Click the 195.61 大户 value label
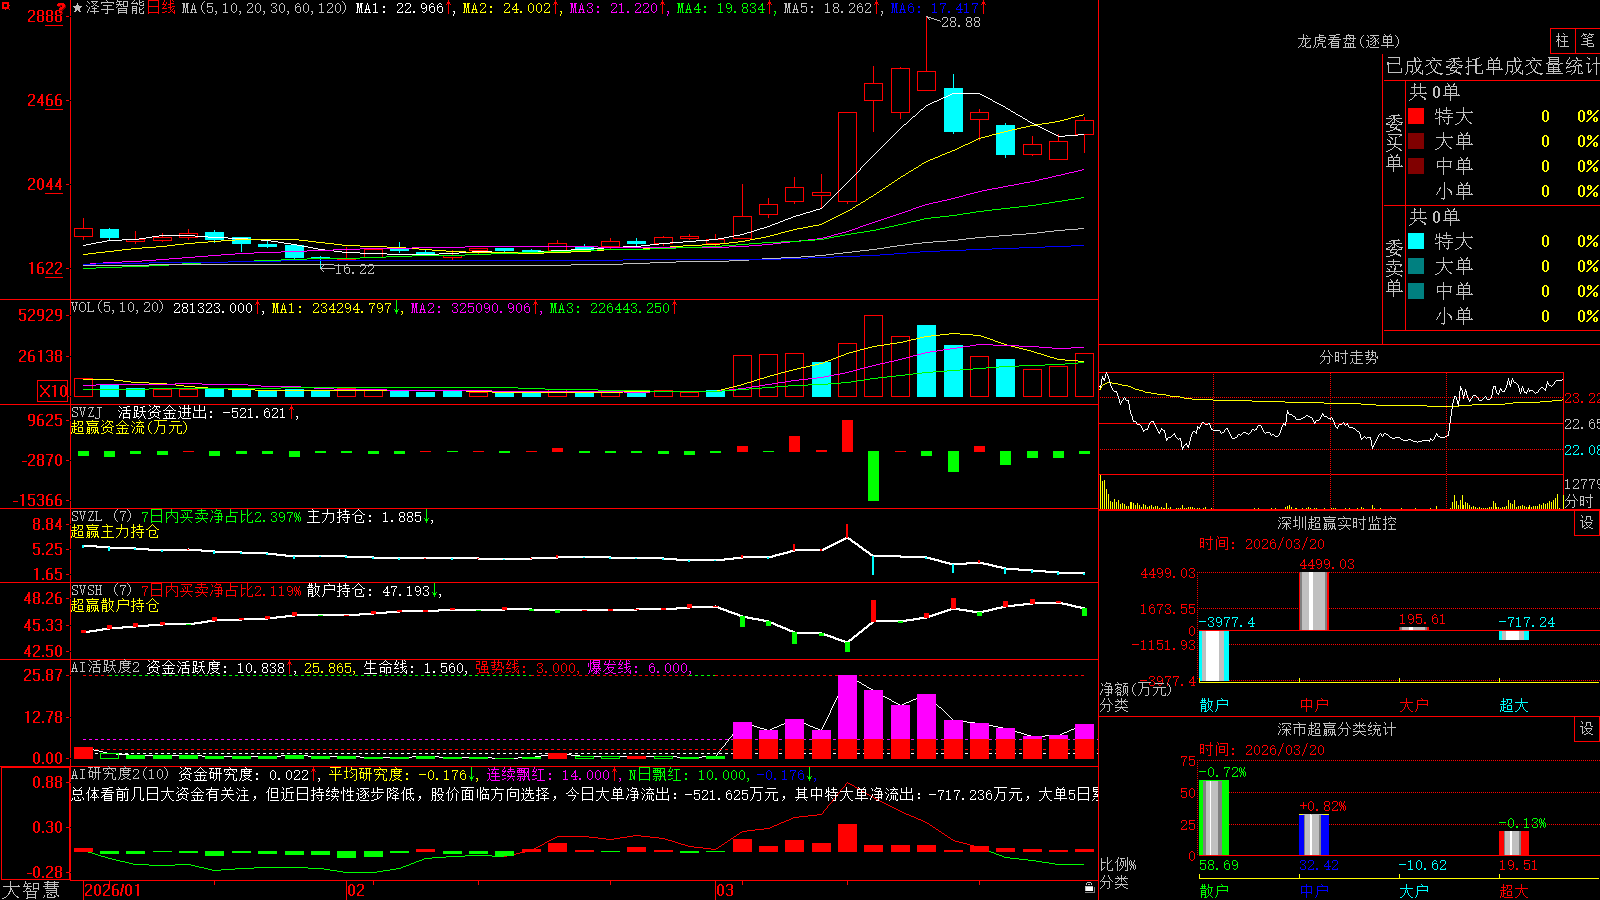 pos(1422,619)
